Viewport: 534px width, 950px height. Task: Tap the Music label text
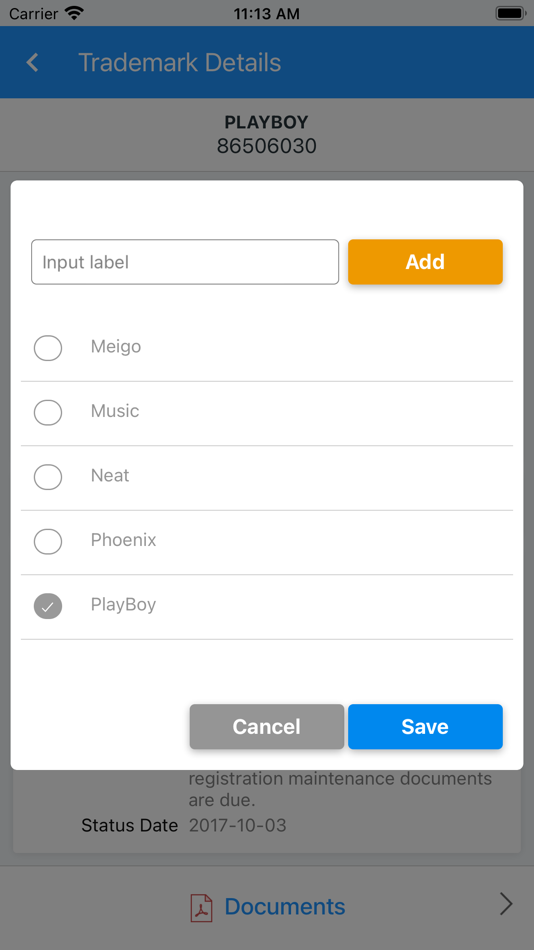[x=115, y=411]
